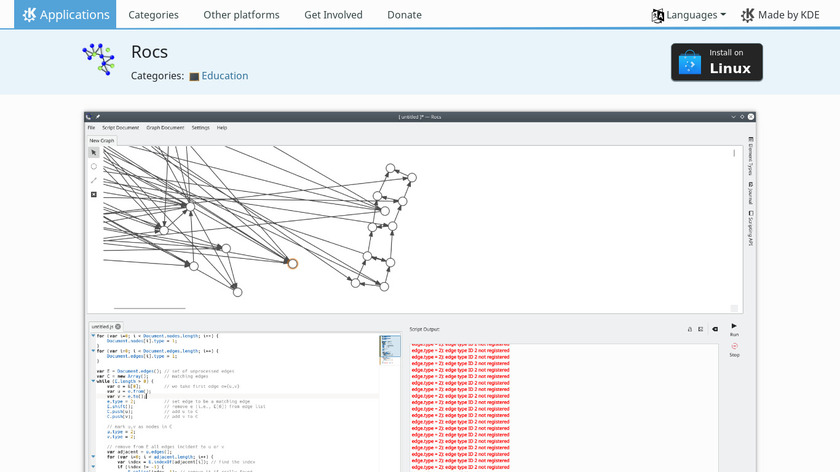This screenshot has width=840, height=472.
Task: Expand the Languages dropdown
Action: coord(689,15)
